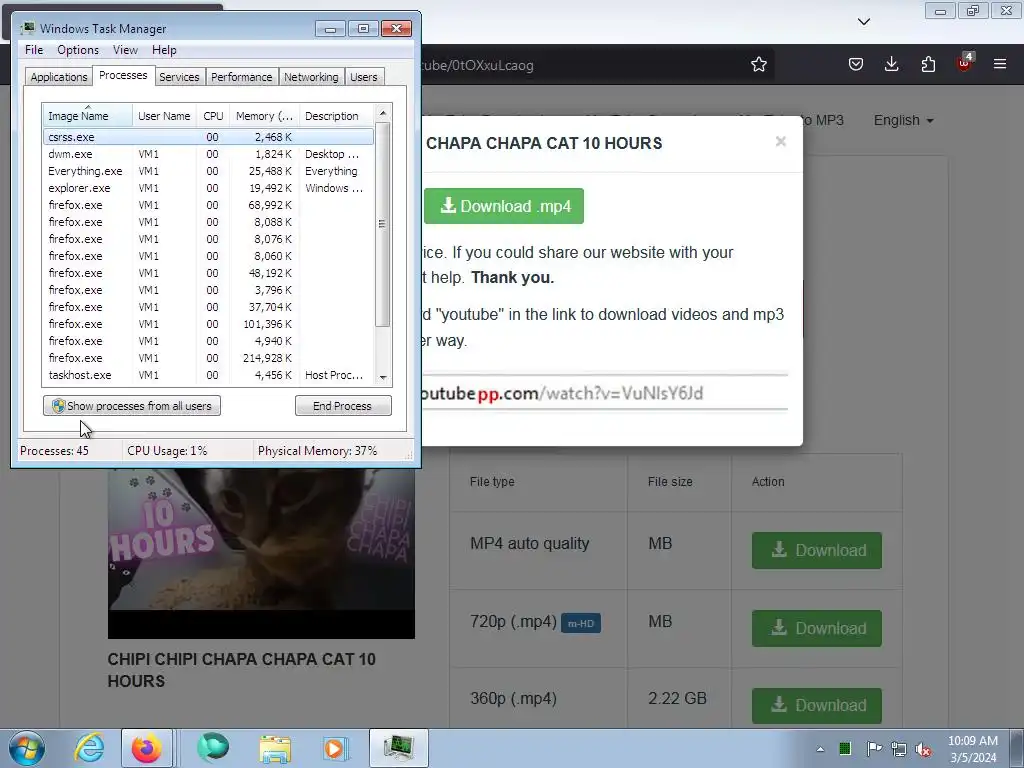Switch to Services tab
The height and width of the screenshot is (768, 1024).
[x=179, y=77]
